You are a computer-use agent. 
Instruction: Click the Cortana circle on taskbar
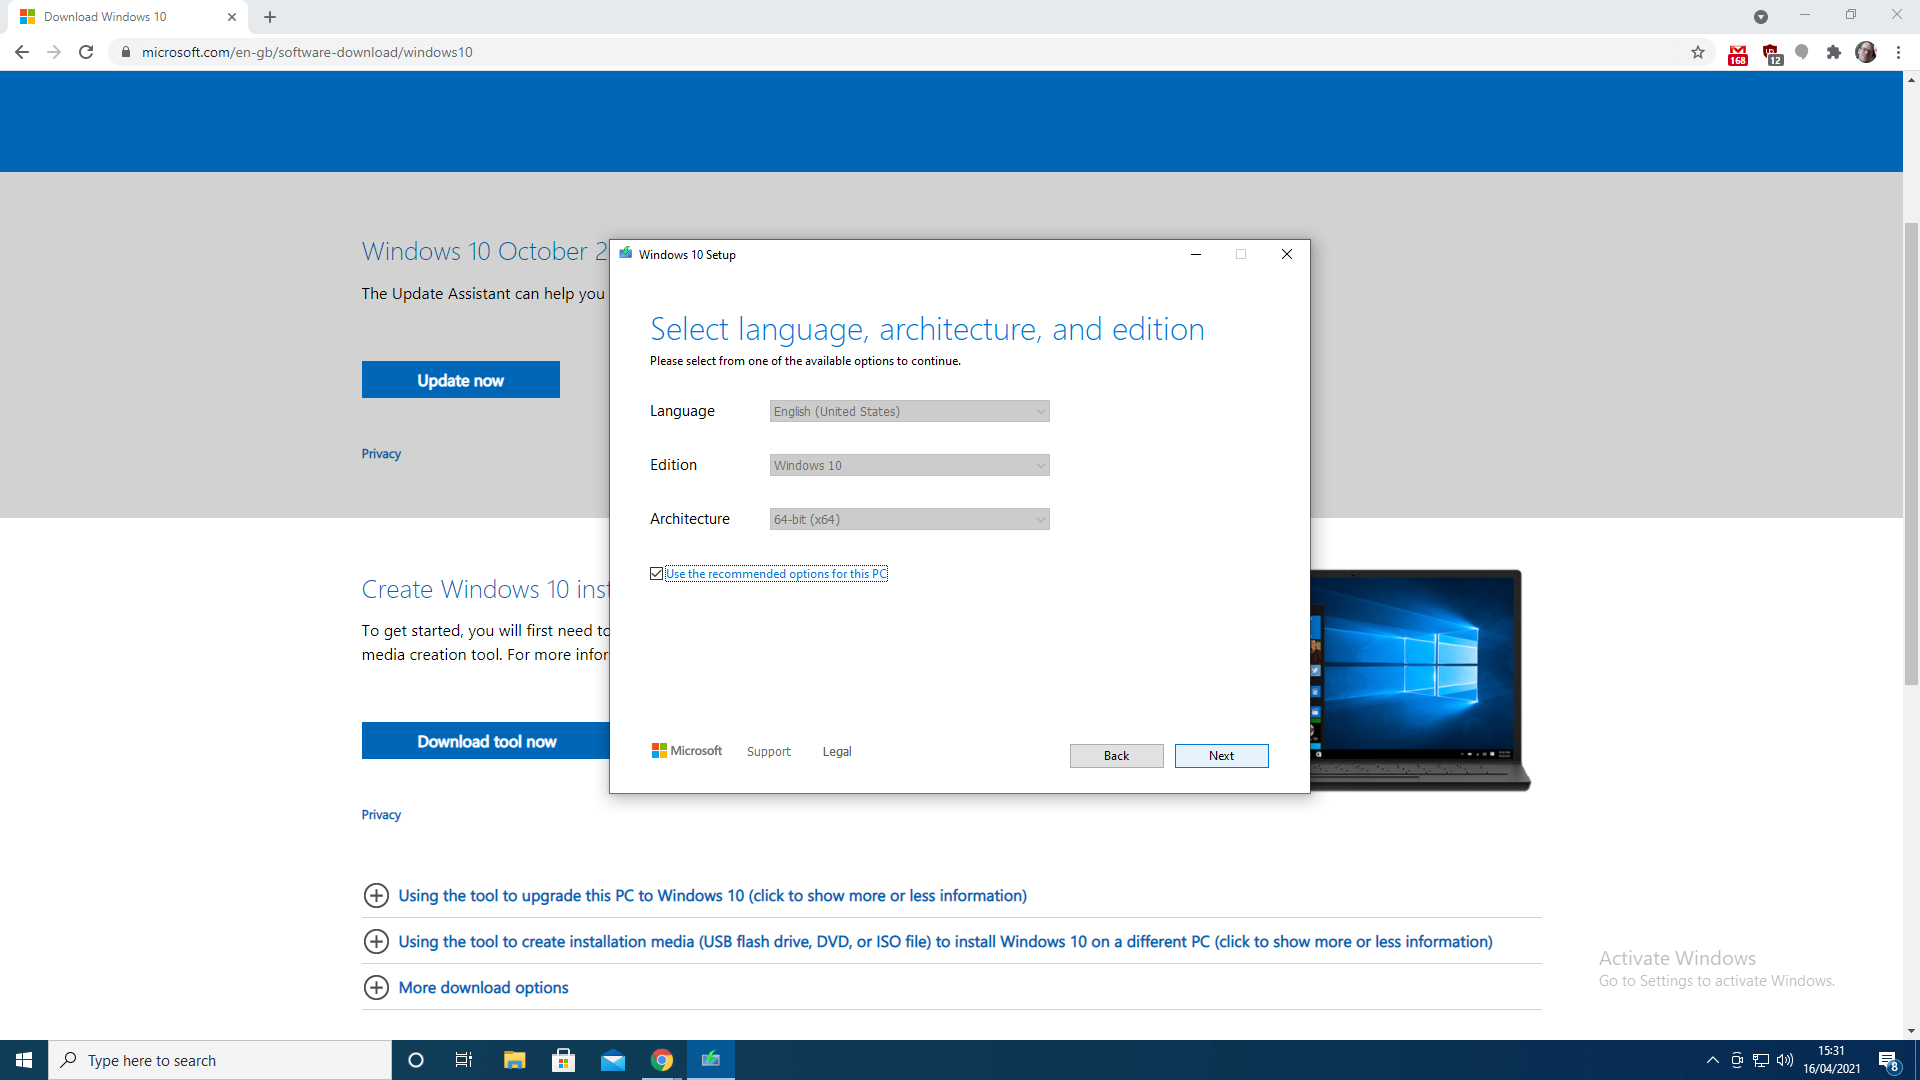(x=416, y=1060)
